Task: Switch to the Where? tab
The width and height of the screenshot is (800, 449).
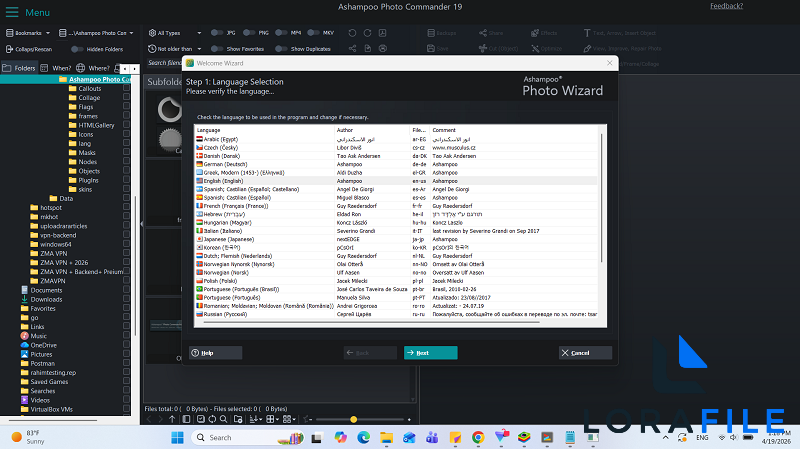Action: tap(93, 68)
